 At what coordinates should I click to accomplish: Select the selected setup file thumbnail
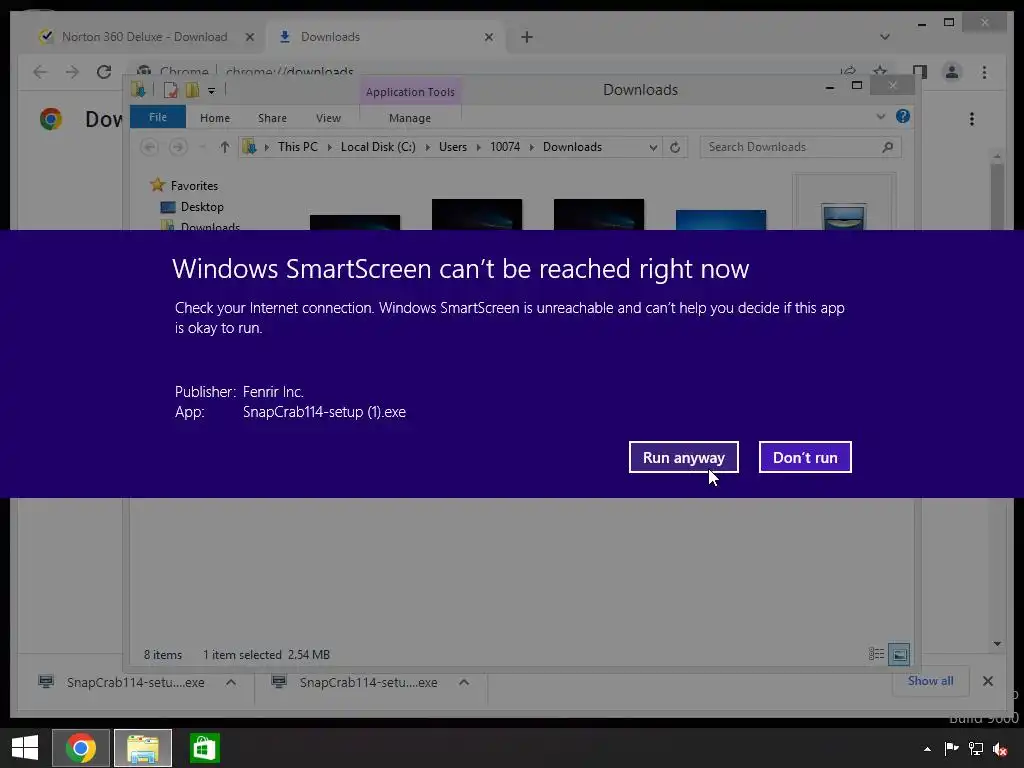tap(844, 202)
